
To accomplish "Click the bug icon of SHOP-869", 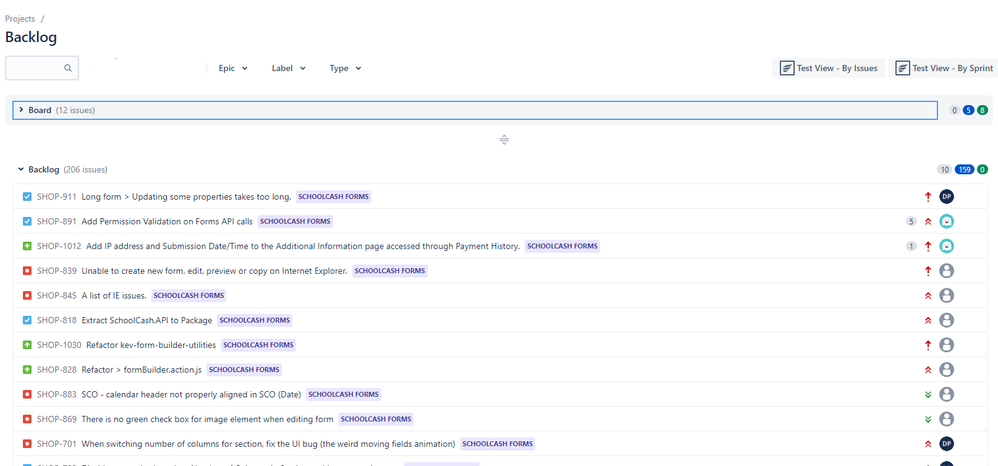I will (x=27, y=419).
